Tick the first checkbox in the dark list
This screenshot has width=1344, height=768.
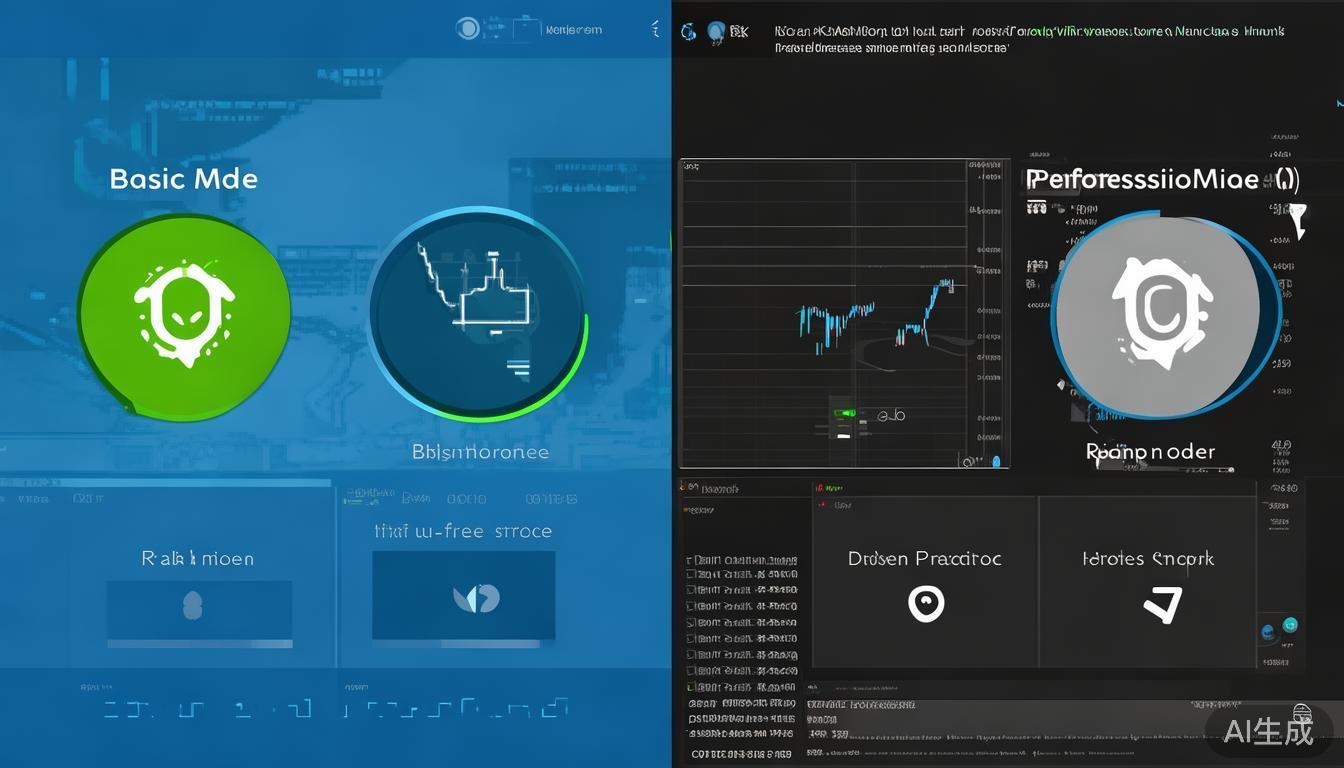tap(690, 561)
